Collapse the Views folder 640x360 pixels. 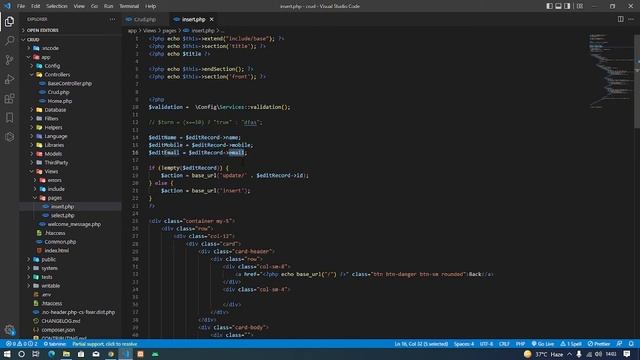51,171
